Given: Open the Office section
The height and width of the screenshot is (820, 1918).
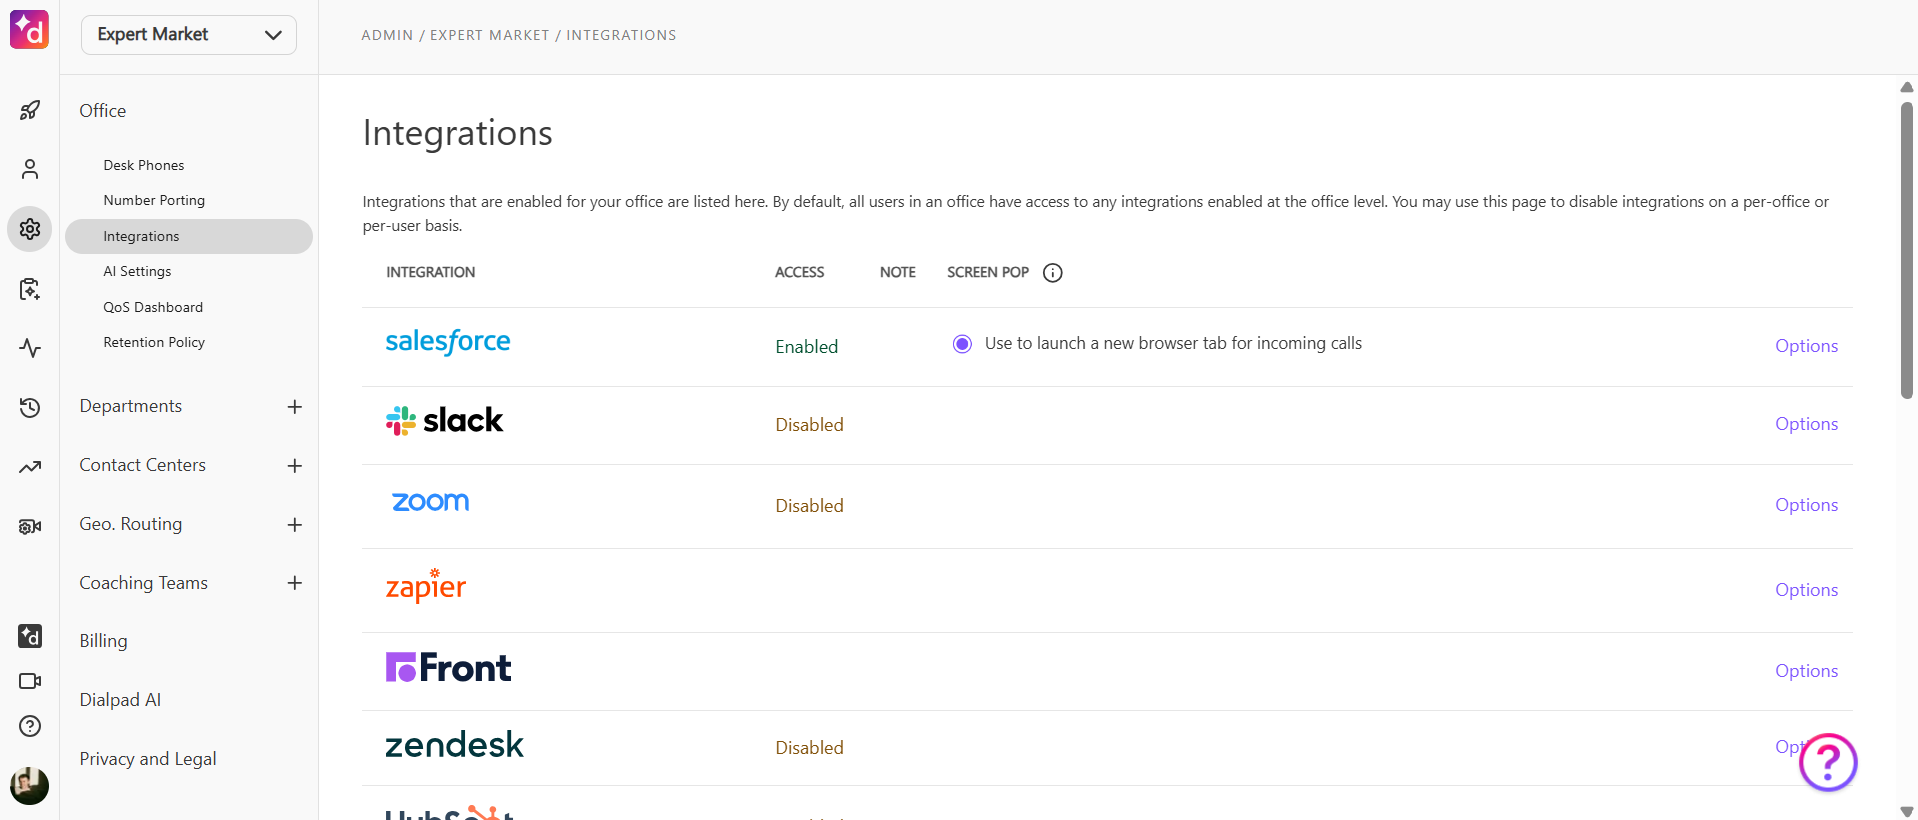Looking at the screenshot, I should coord(103,111).
